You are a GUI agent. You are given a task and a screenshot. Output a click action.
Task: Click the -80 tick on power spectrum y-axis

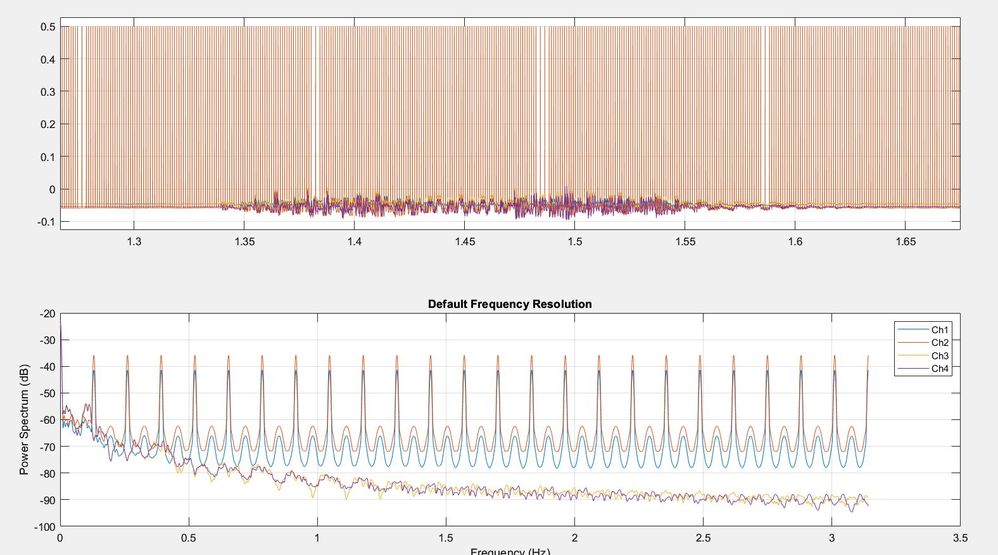coord(48,474)
